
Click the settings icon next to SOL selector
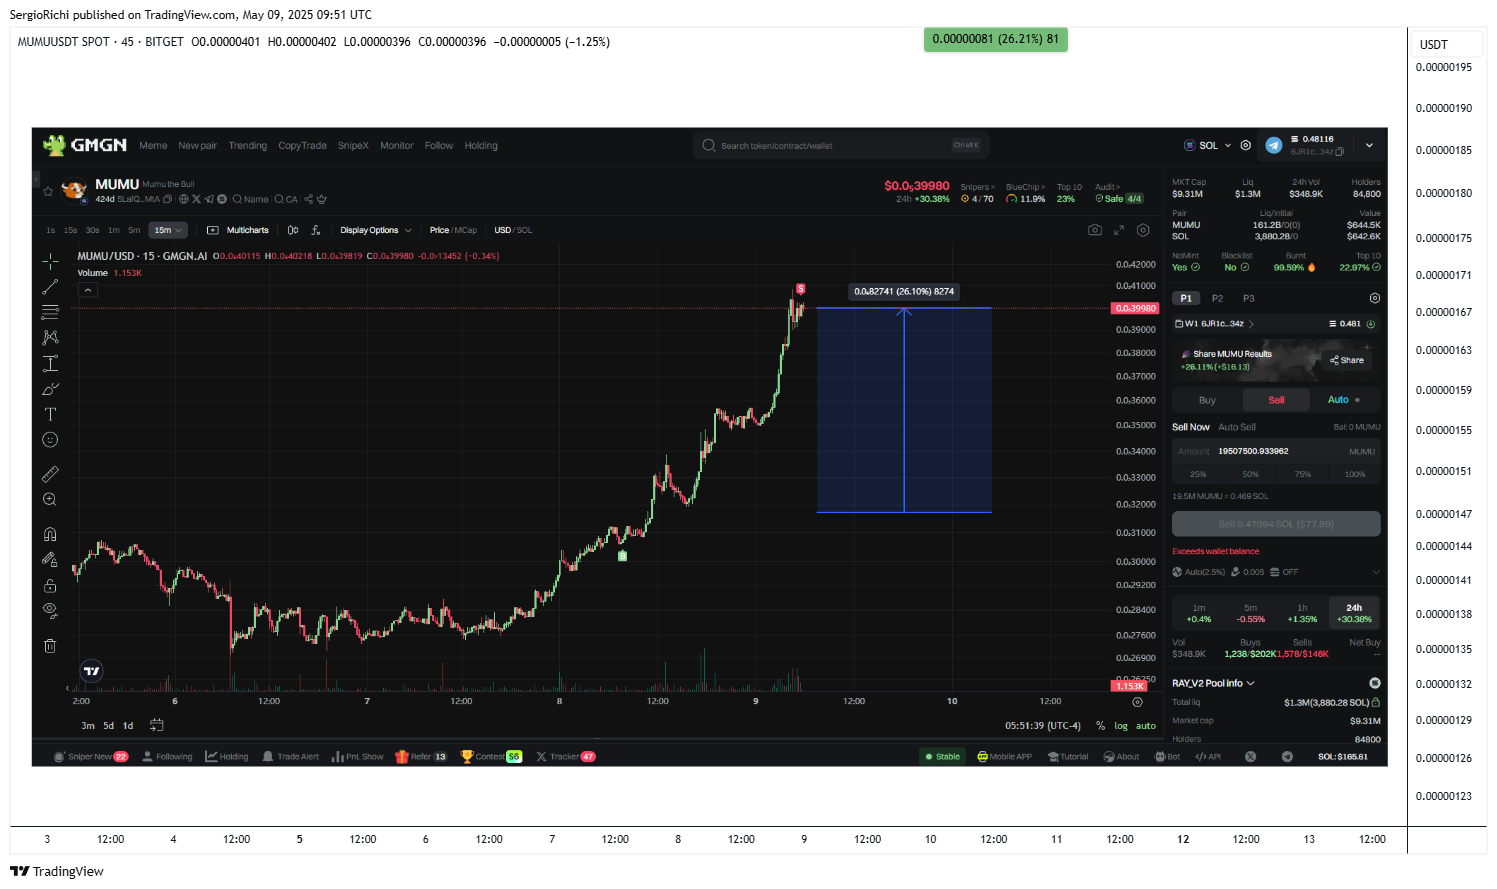1246,145
